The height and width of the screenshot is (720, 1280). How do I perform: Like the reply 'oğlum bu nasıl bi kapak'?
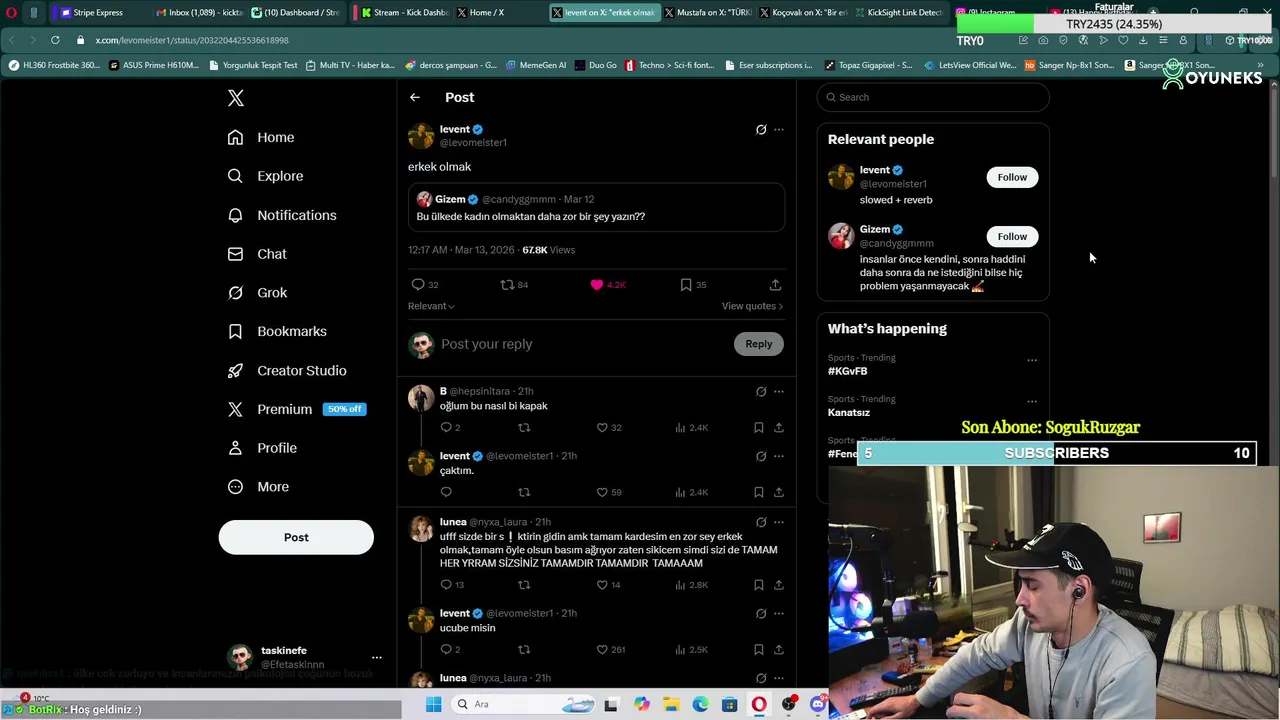(609, 428)
